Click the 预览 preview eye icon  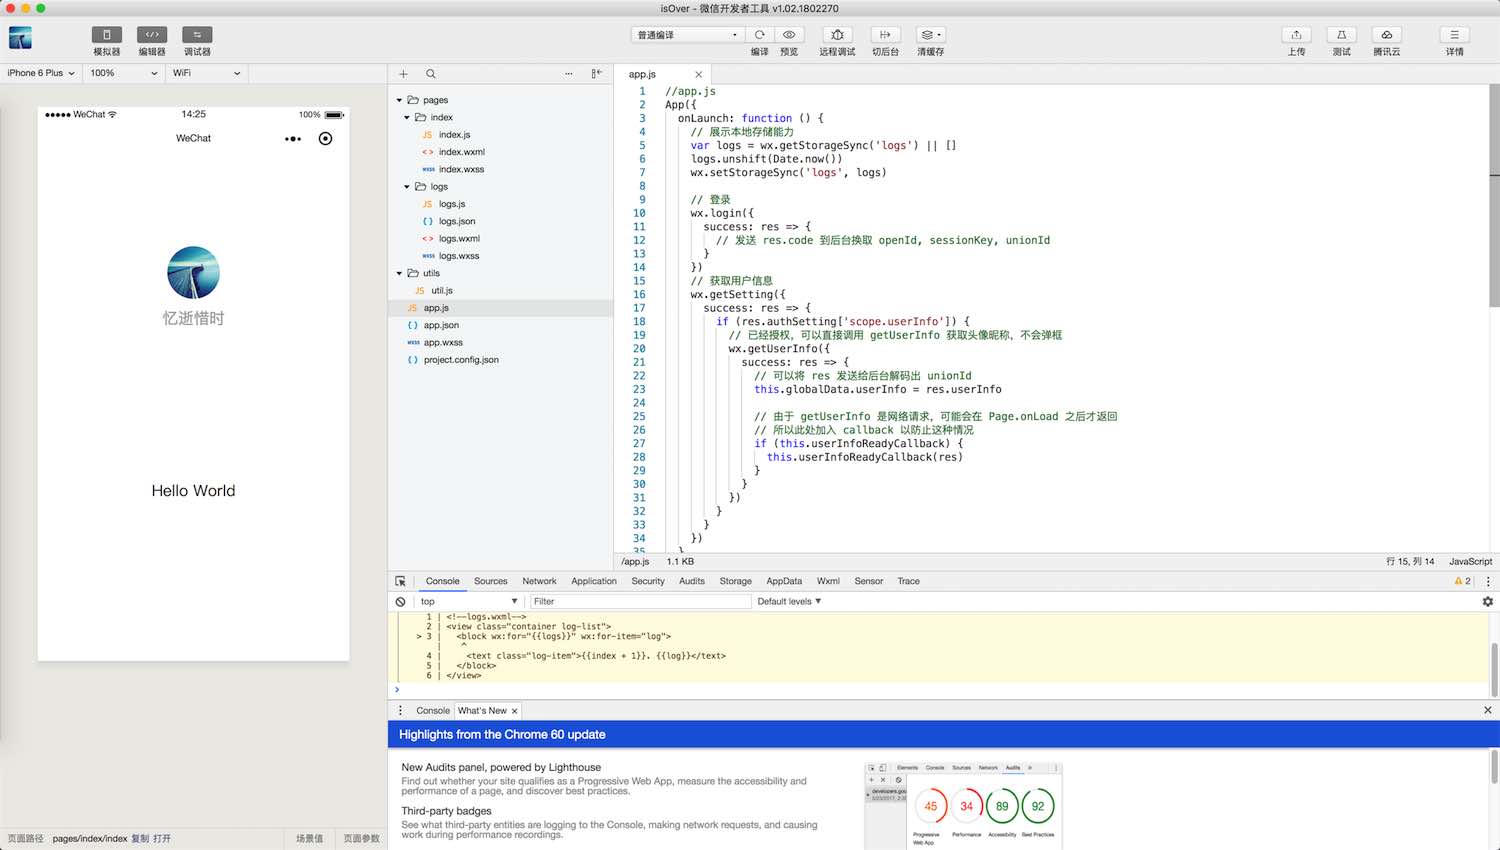pos(789,35)
